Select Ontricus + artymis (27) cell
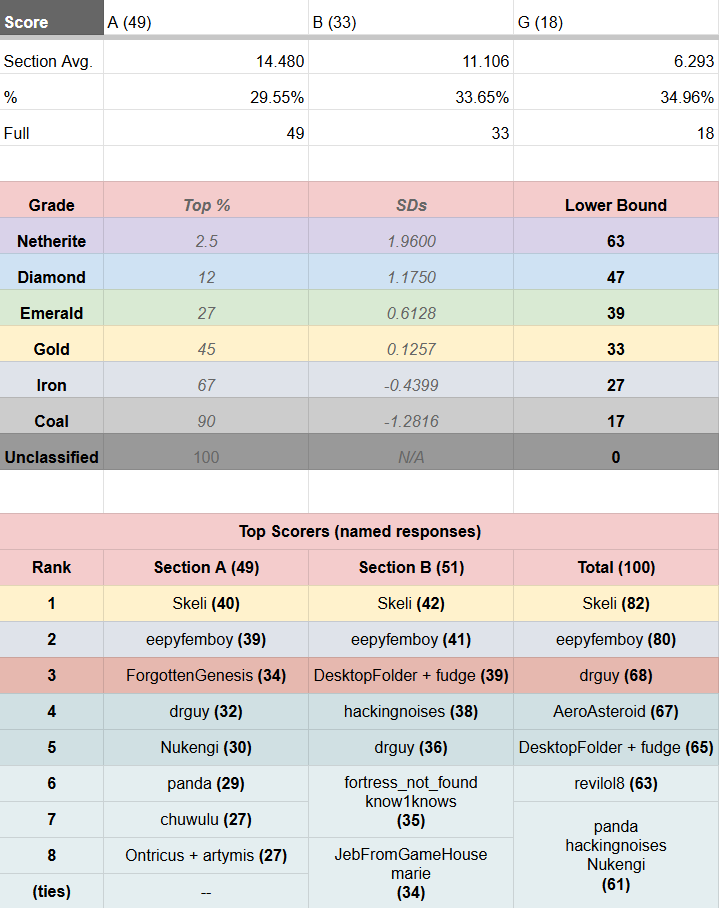719x908 pixels. click(206, 855)
